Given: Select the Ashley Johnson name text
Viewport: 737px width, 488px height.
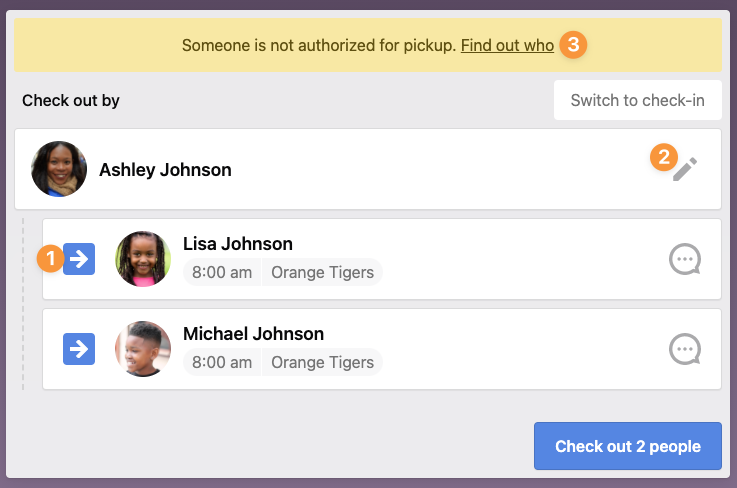Looking at the screenshot, I should point(165,170).
